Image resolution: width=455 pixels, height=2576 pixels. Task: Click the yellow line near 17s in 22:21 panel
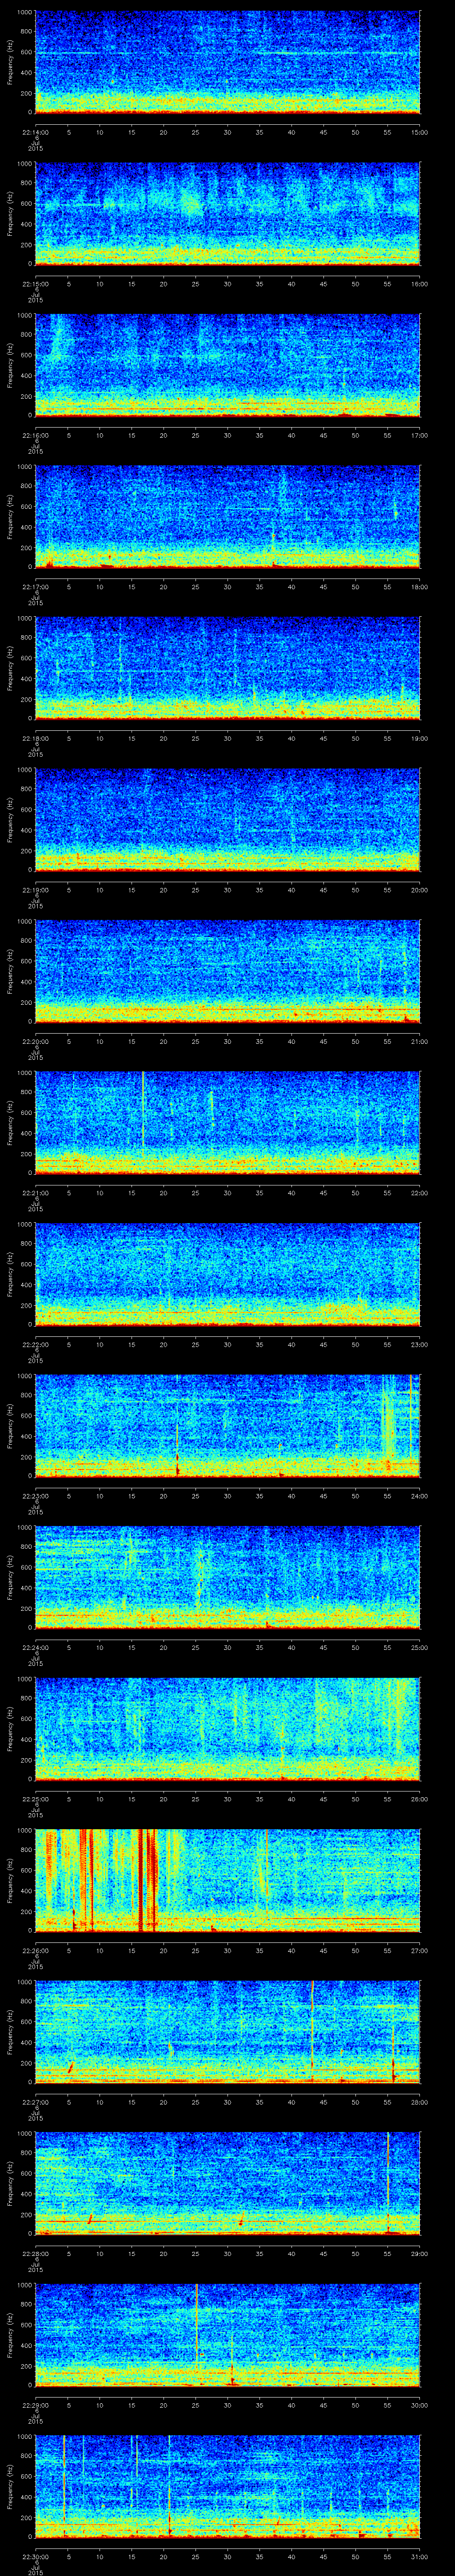coord(143,1110)
